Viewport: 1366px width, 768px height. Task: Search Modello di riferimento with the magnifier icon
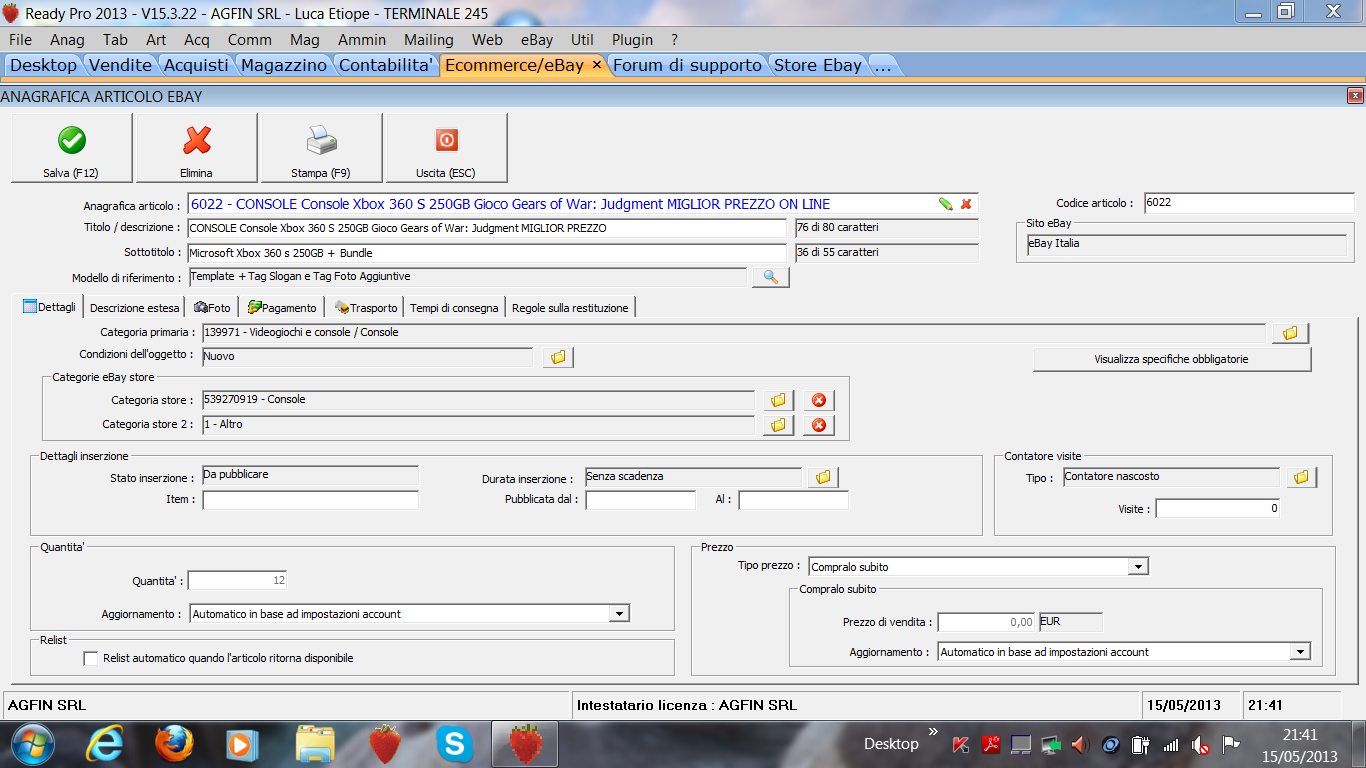pos(770,277)
